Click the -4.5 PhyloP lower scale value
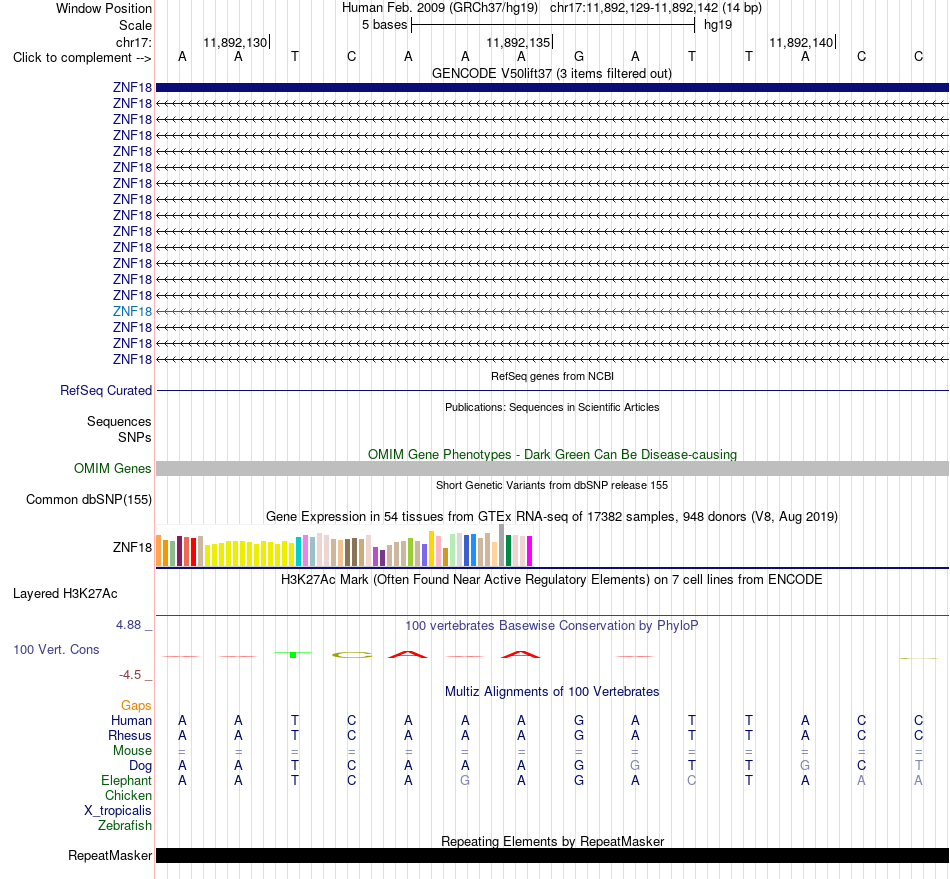 [x=130, y=674]
